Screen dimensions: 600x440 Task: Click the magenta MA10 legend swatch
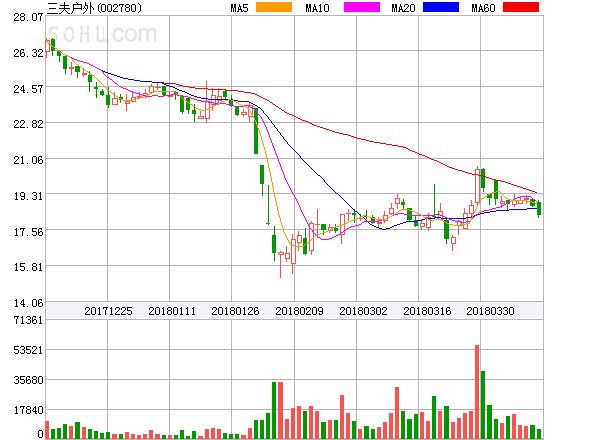[362, 7]
